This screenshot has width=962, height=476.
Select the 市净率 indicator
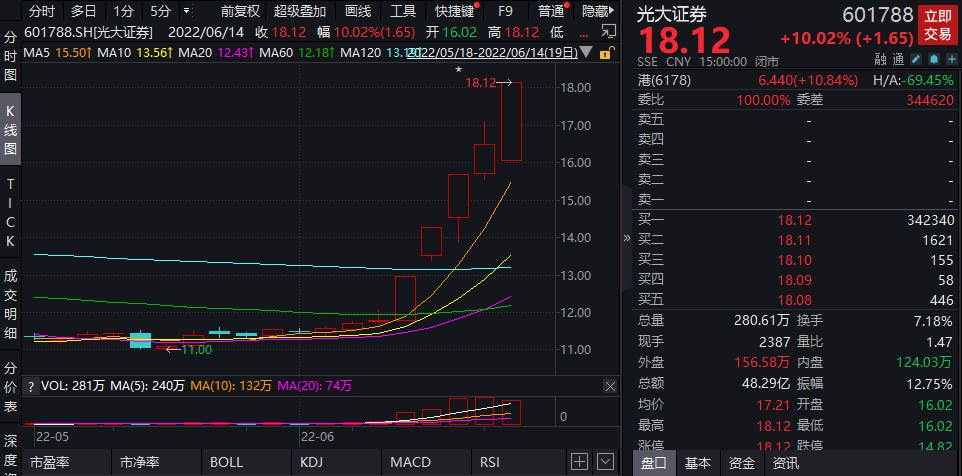[140, 463]
